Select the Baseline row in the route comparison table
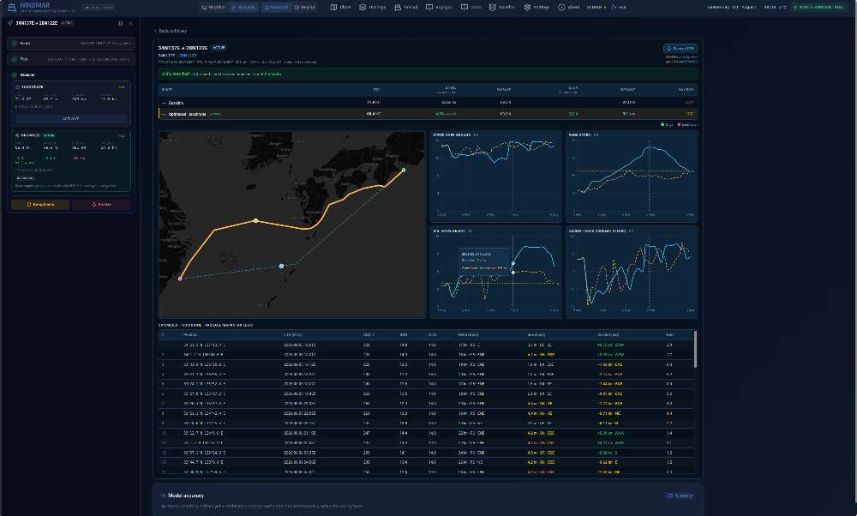857x516 pixels. [x=427, y=102]
